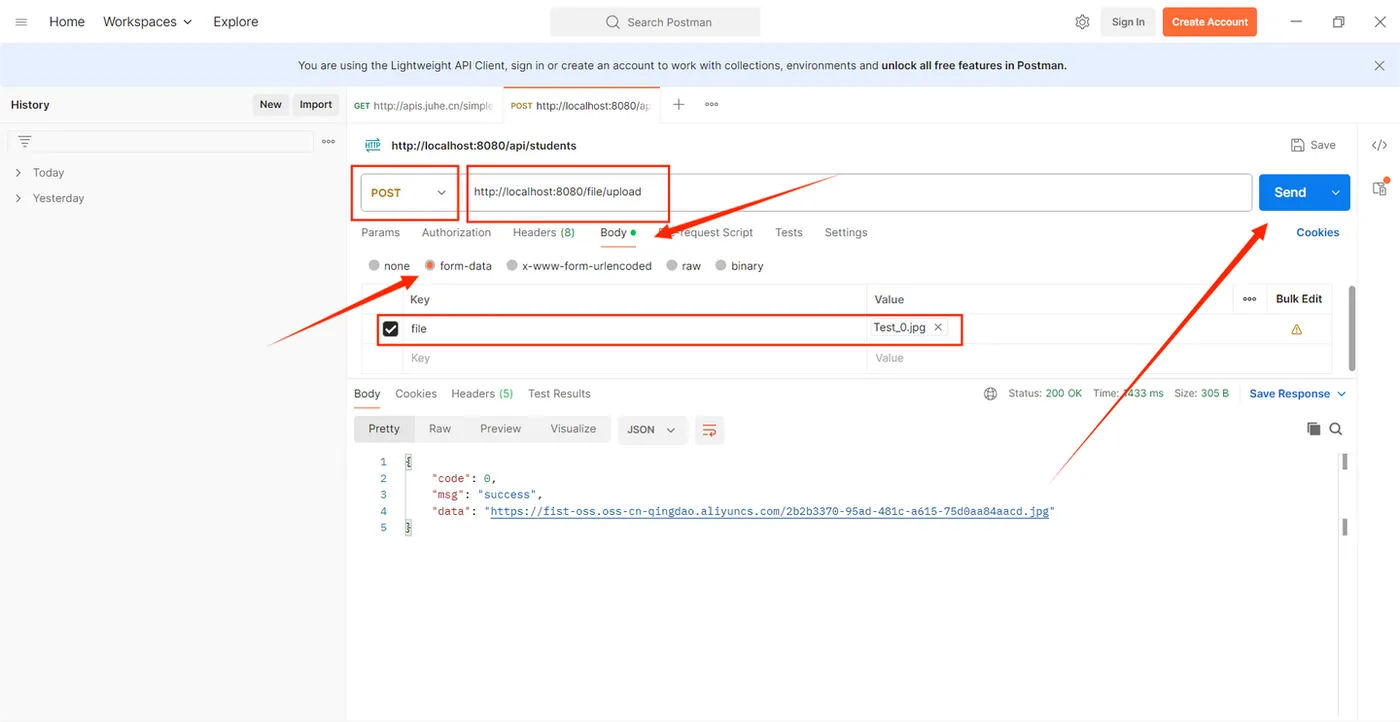Open Postman settings gear icon
This screenshot has width=1400, height=722.
pos(1082,22)
